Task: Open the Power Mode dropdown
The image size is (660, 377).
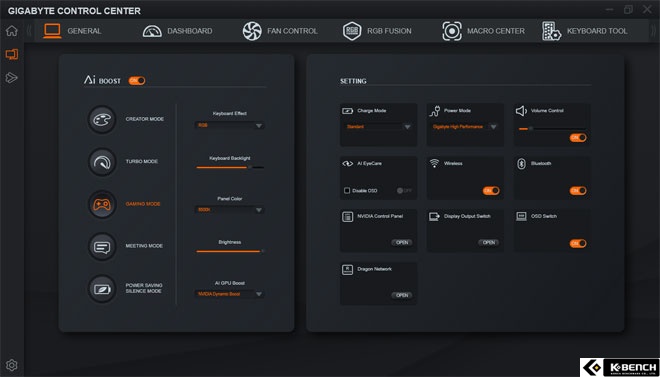Action: (x=466, y=127)
